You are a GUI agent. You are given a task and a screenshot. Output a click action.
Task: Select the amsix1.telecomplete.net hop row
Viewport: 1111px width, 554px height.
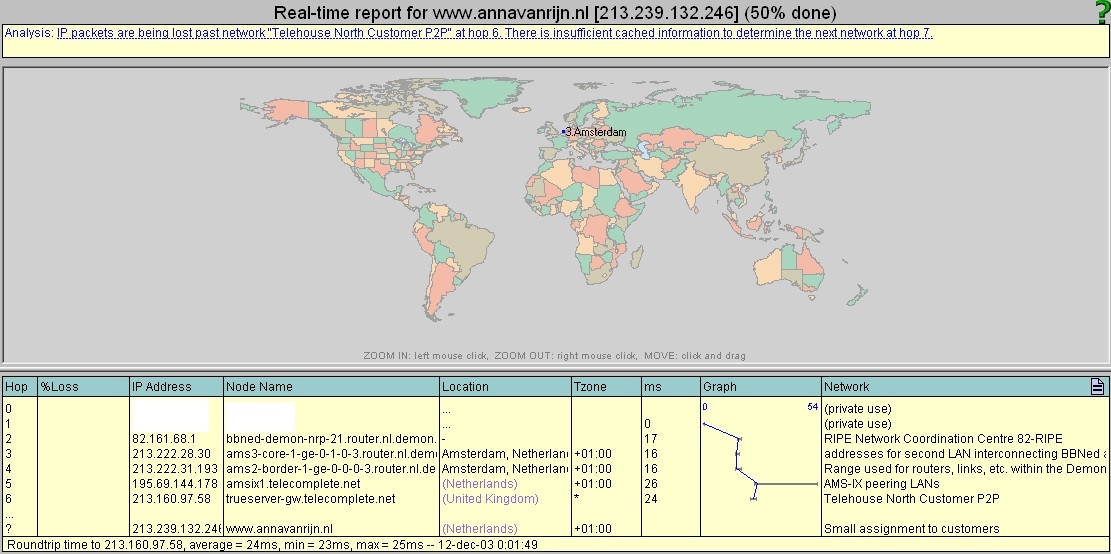[x=556, y=484]
